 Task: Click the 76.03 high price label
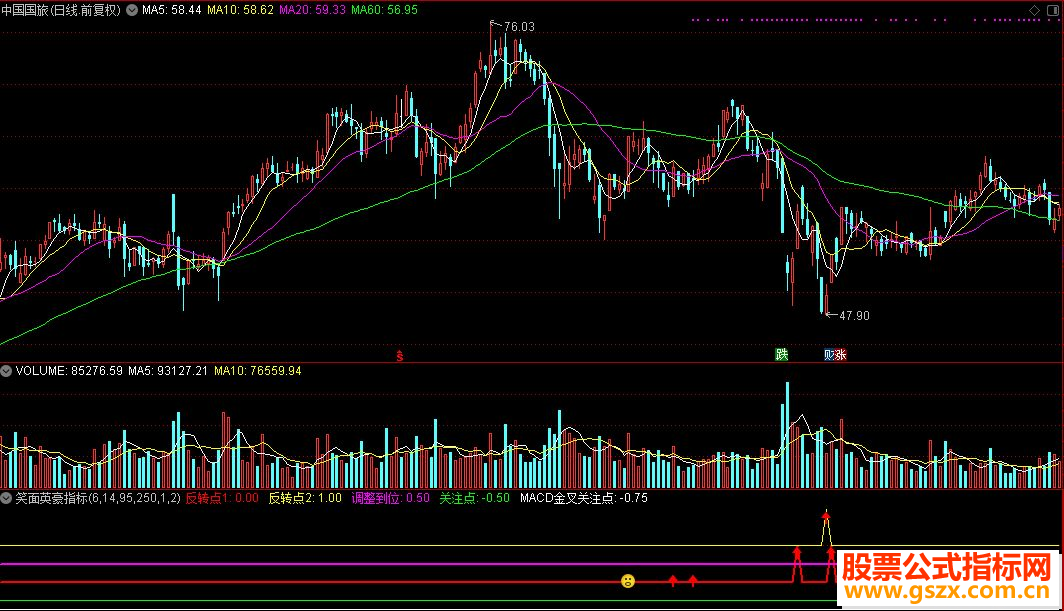519,27
